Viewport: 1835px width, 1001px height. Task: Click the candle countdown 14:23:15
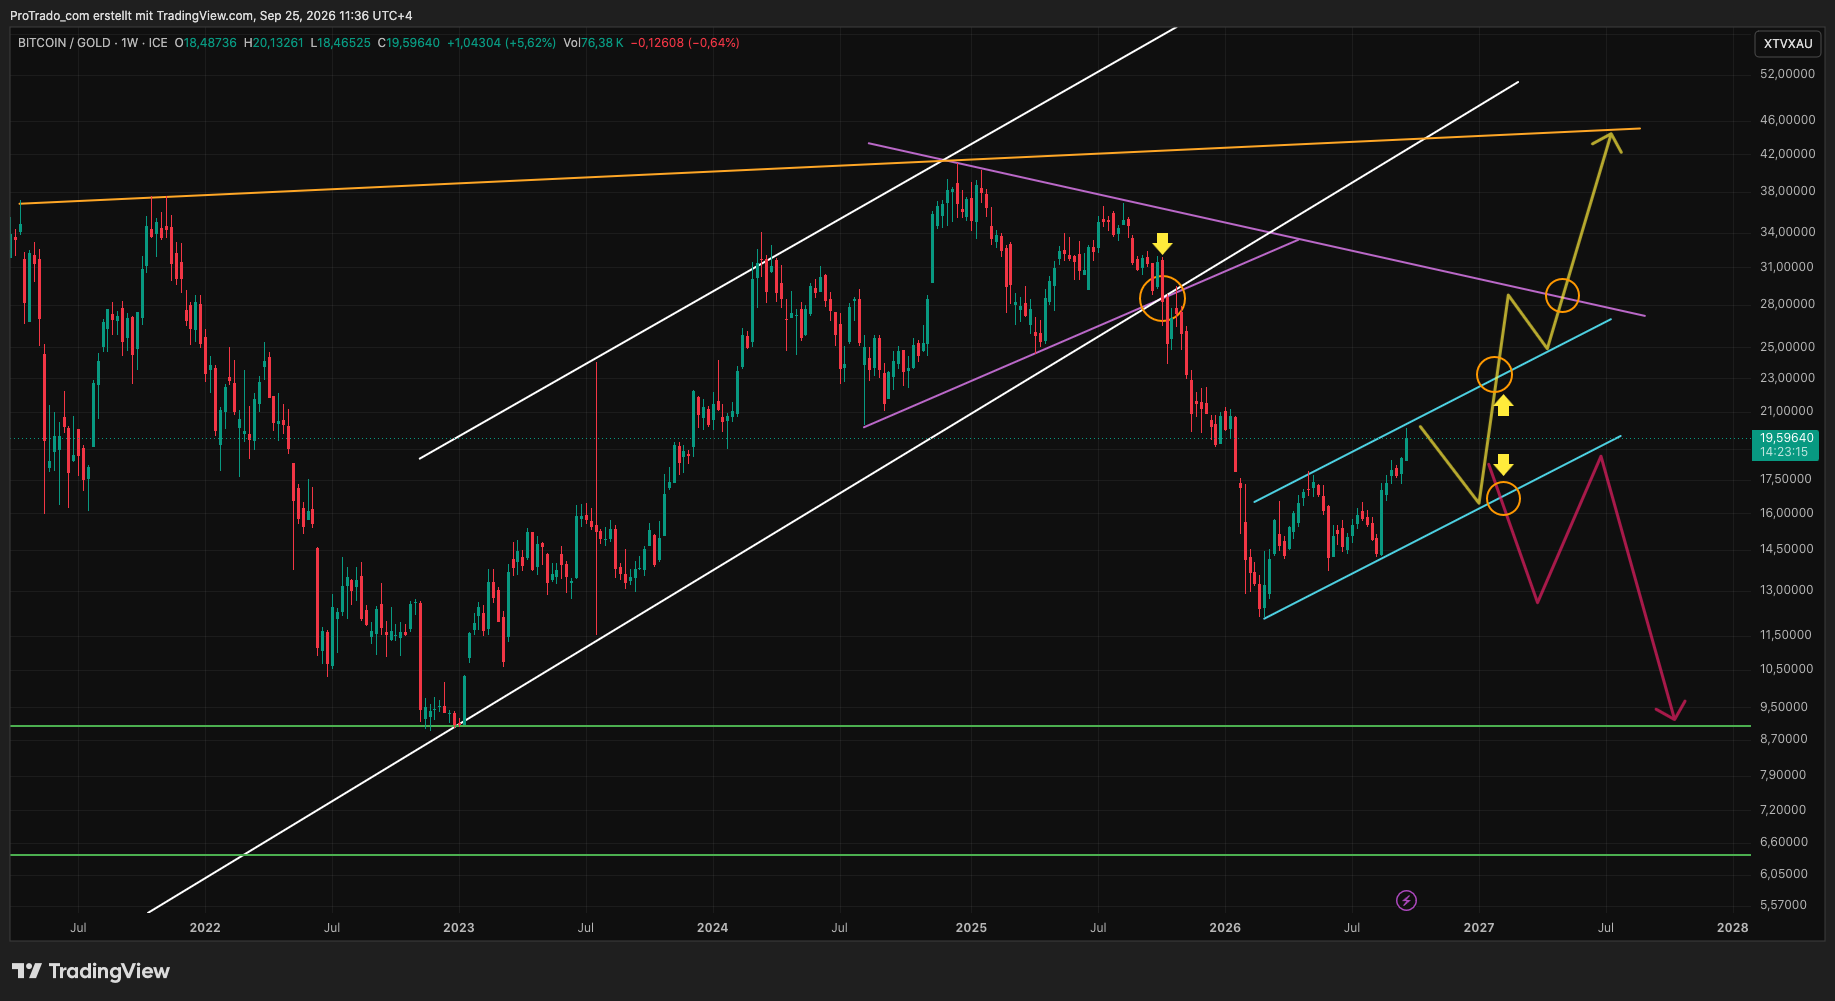[x=1784, y=452]
